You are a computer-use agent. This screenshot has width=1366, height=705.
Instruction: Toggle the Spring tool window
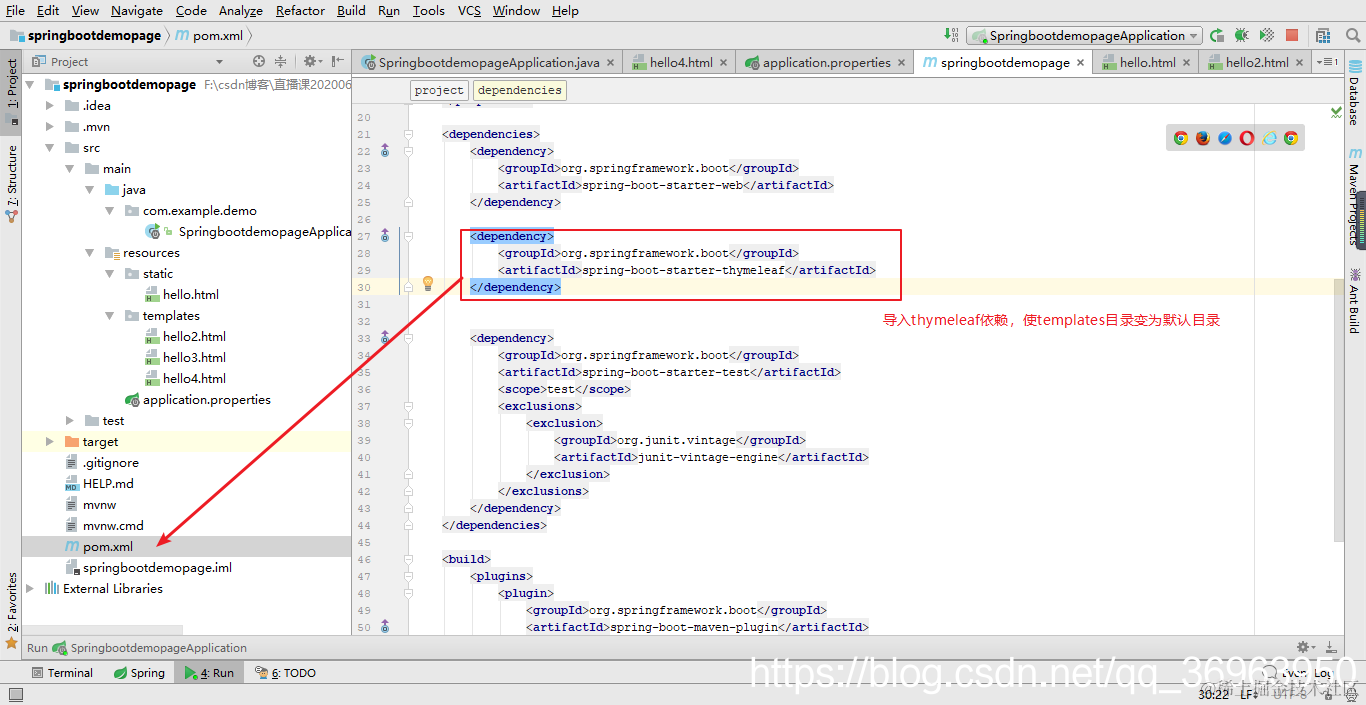point(139,673)
